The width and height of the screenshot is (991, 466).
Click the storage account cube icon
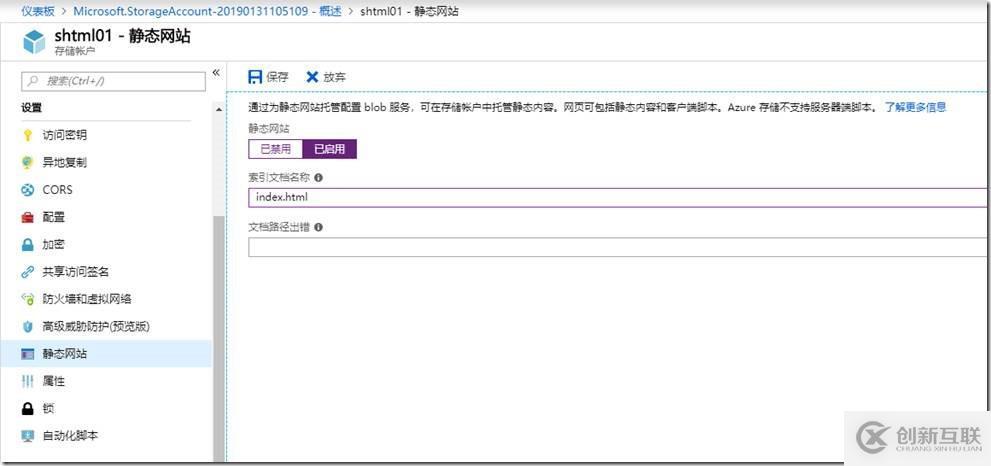[34, 42]
